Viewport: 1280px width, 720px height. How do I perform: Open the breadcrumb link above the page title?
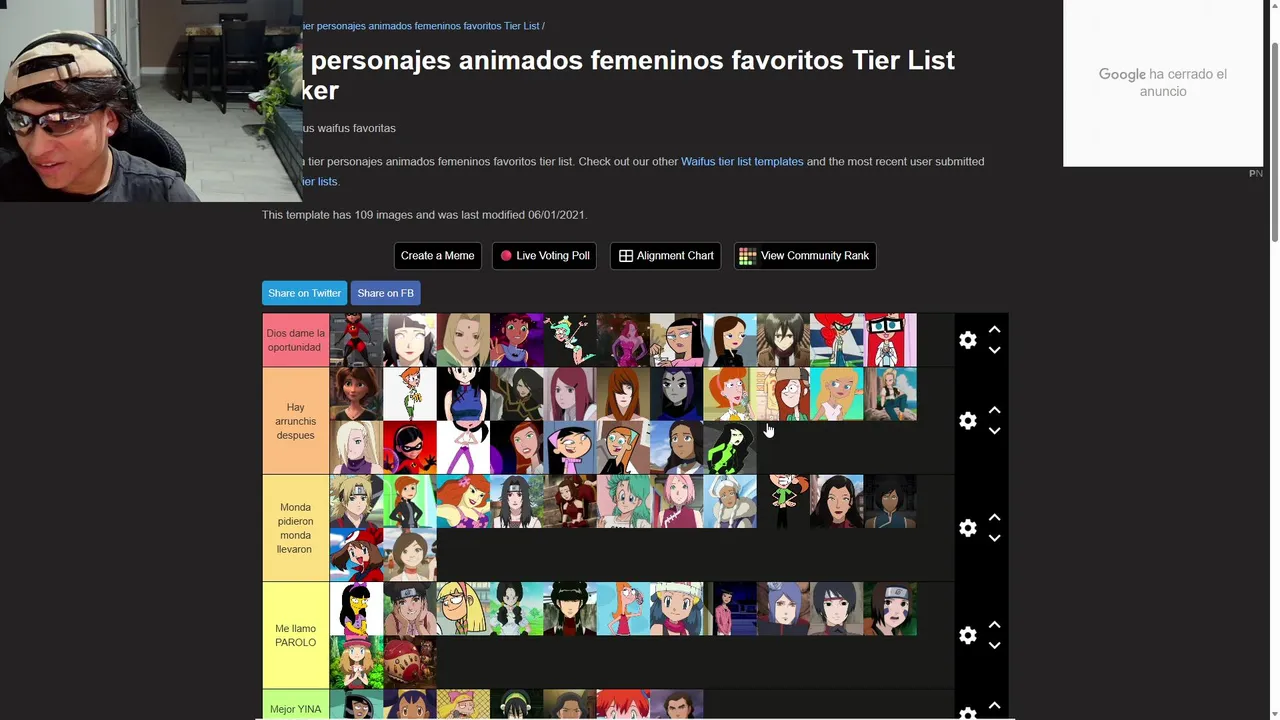pos(421,26)
